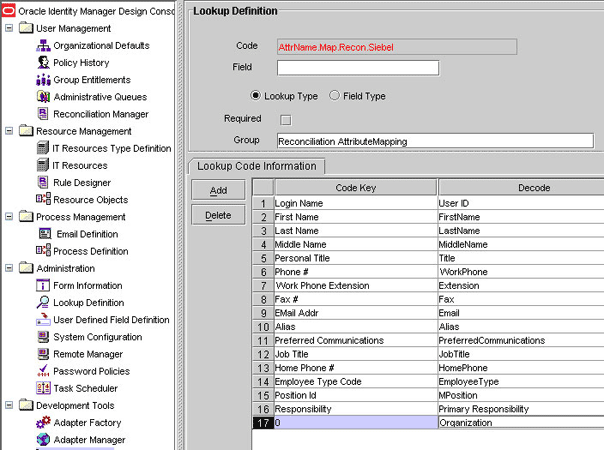This screenshot has height=450, width=604.
Task: Click the Password Policies icon
Action: [x=43, y=371]
